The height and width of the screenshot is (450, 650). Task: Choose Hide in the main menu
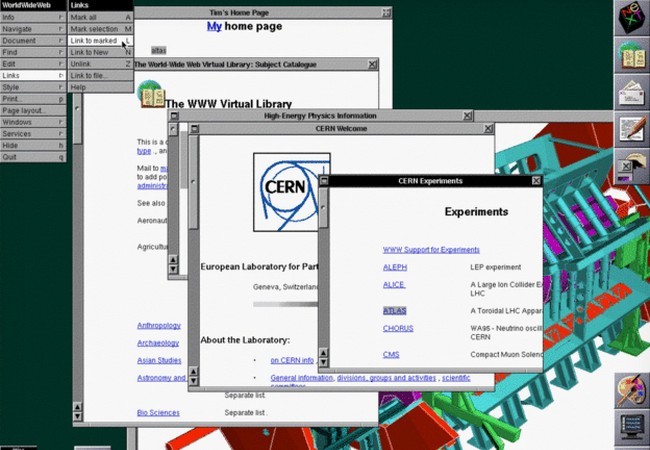click(x=33, y=145)
